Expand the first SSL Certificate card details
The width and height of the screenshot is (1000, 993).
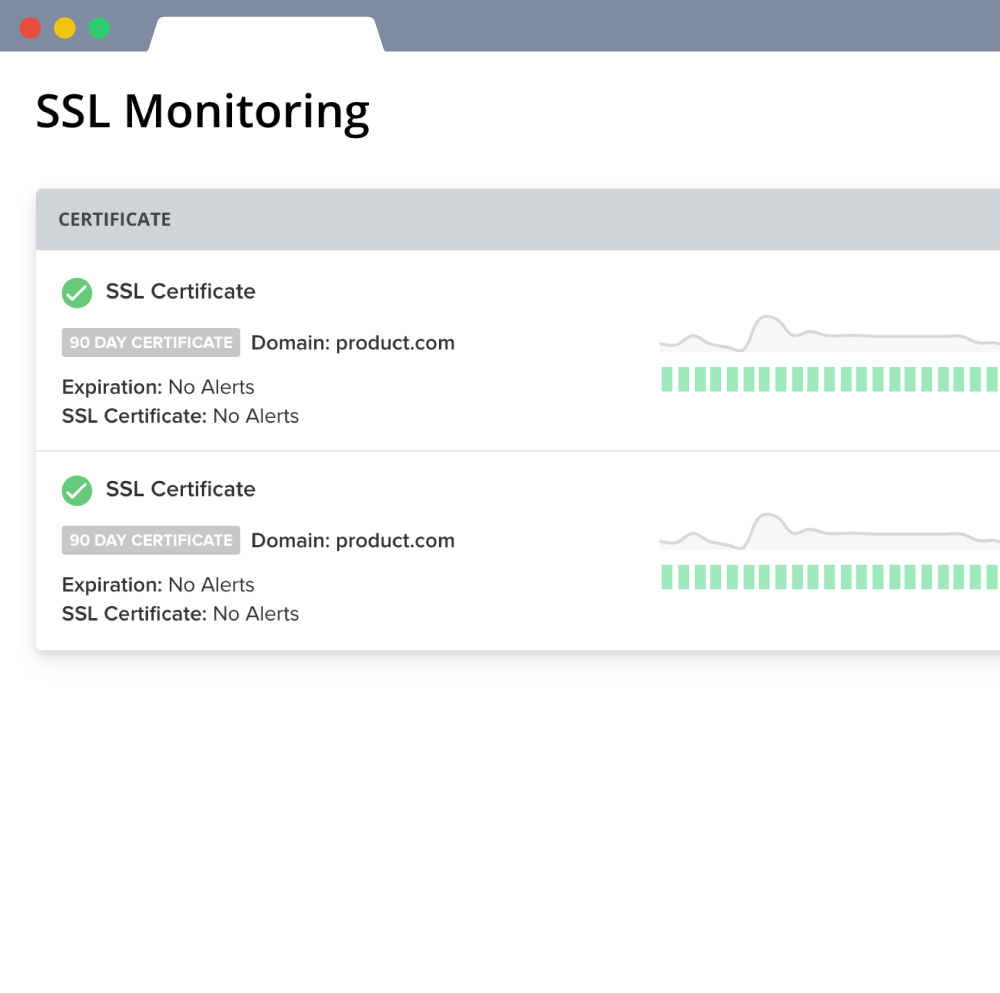pos(180,291)
